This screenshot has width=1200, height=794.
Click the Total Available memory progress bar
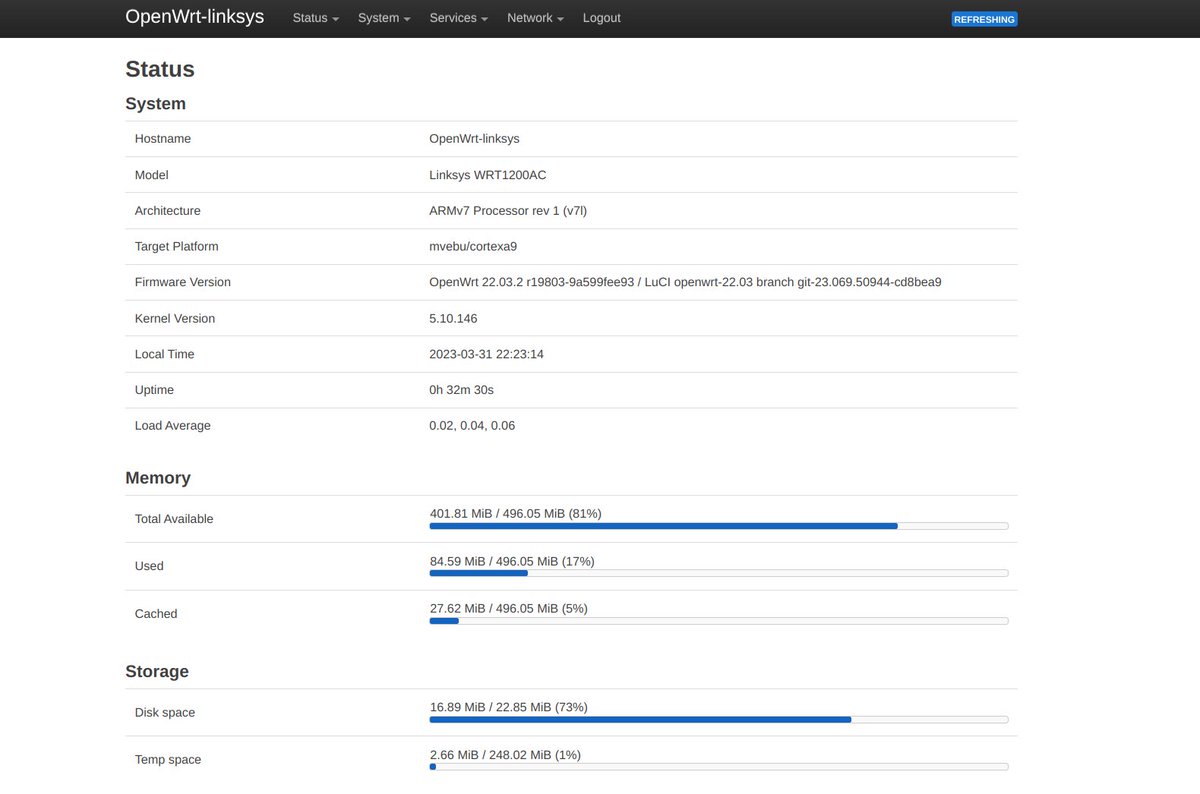pos(719,526)
